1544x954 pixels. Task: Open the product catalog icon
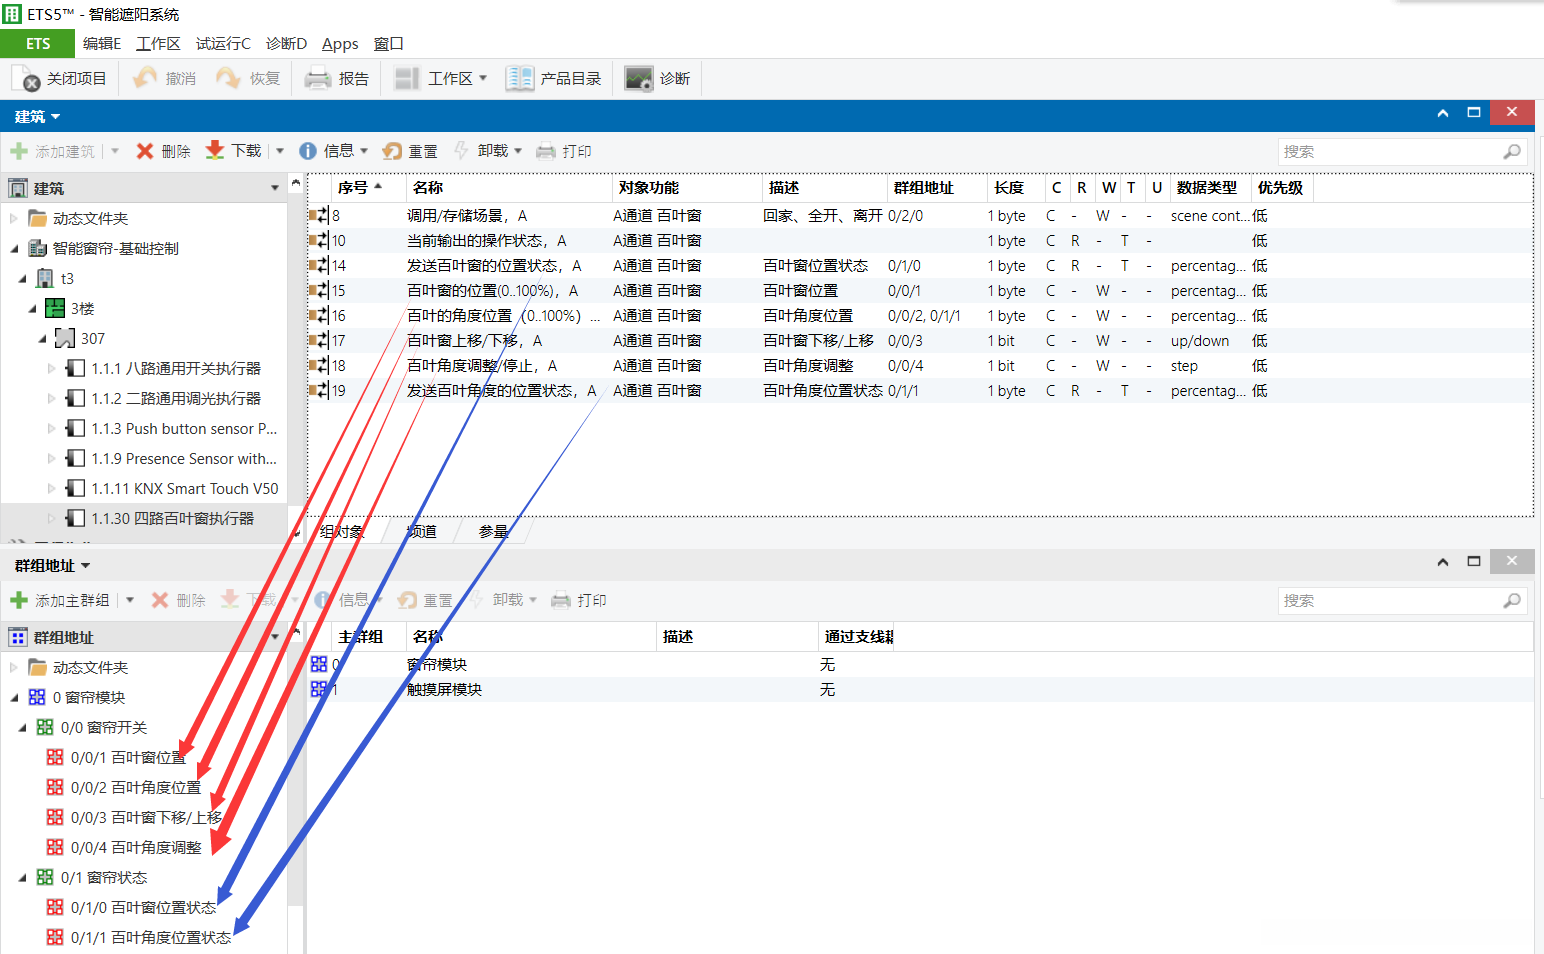tap(520, 78)
